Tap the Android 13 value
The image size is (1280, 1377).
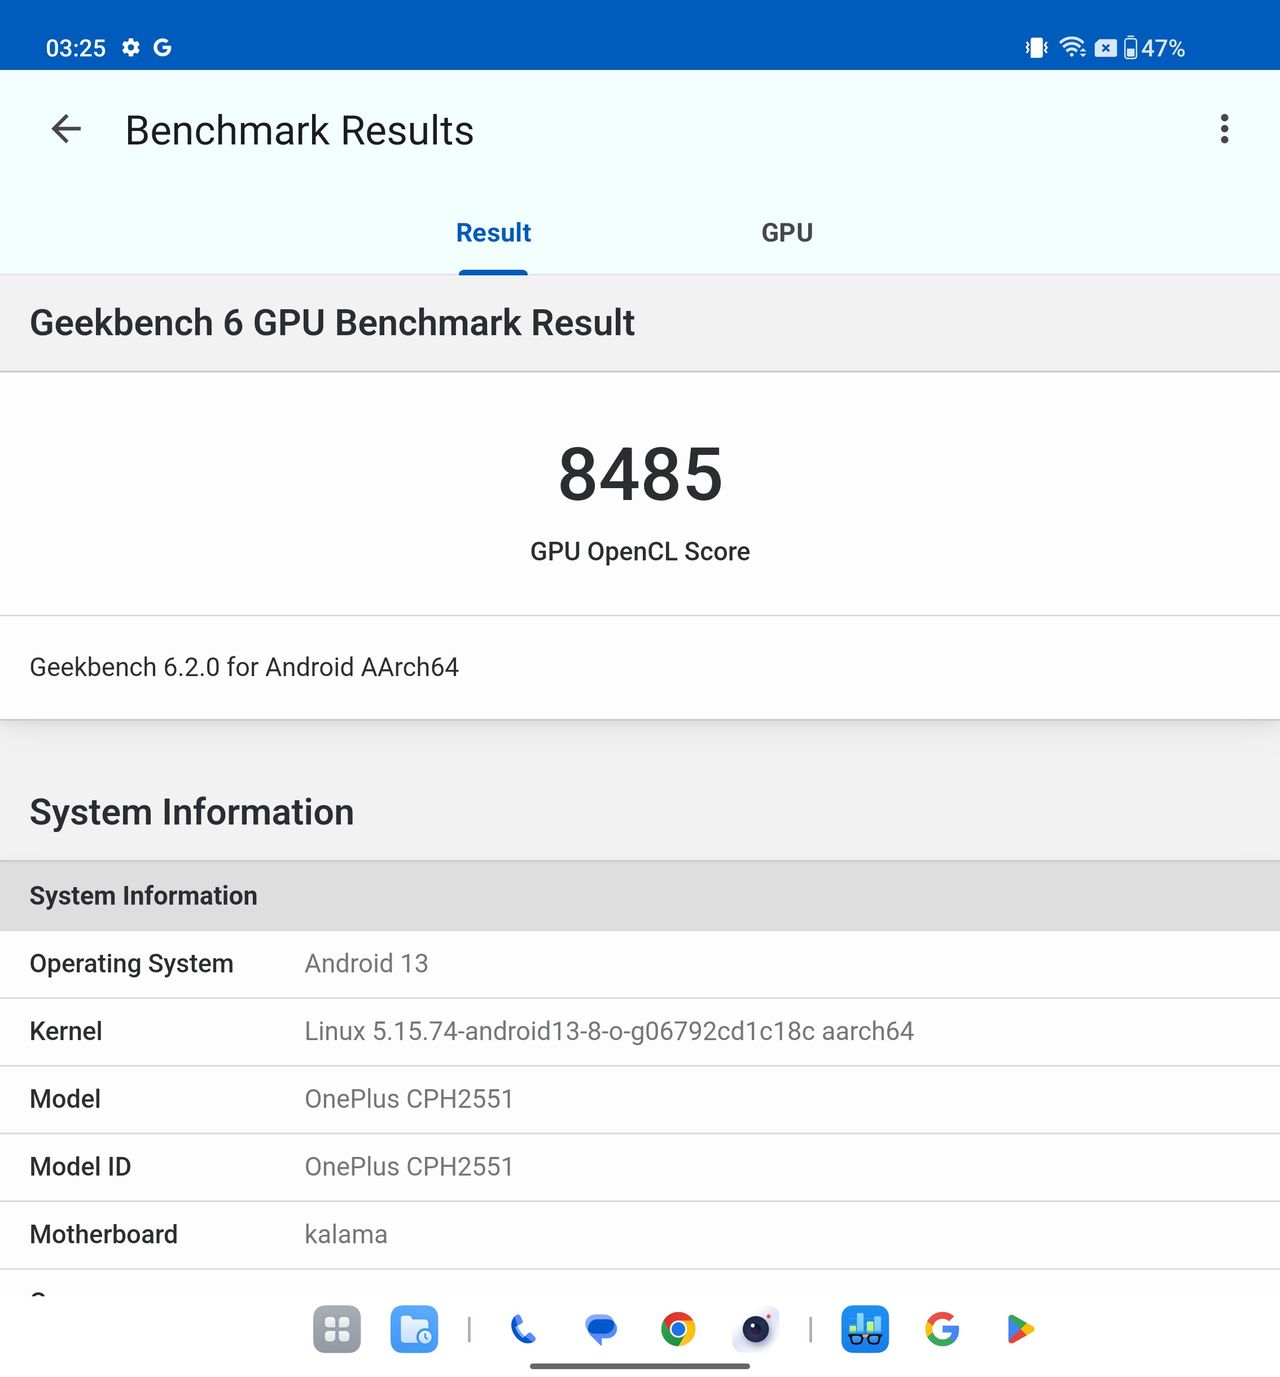click(x=366, y=963)
